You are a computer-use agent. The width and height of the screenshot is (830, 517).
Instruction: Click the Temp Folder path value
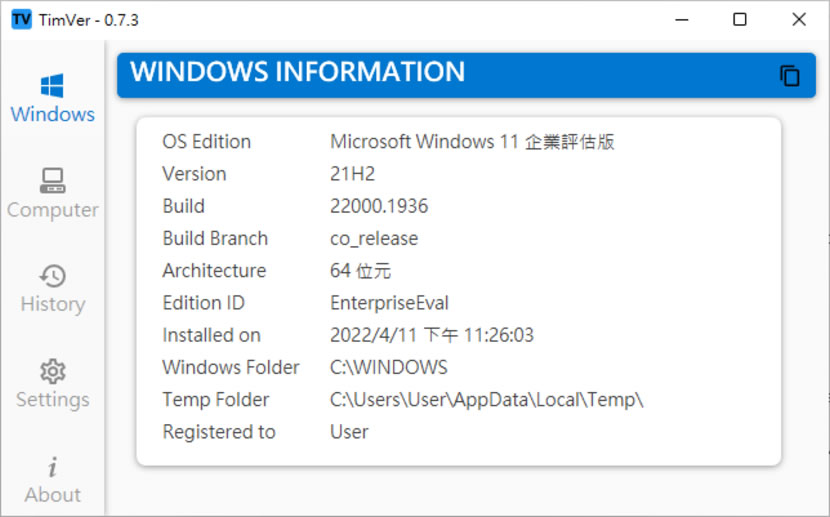tap(486, 400)
